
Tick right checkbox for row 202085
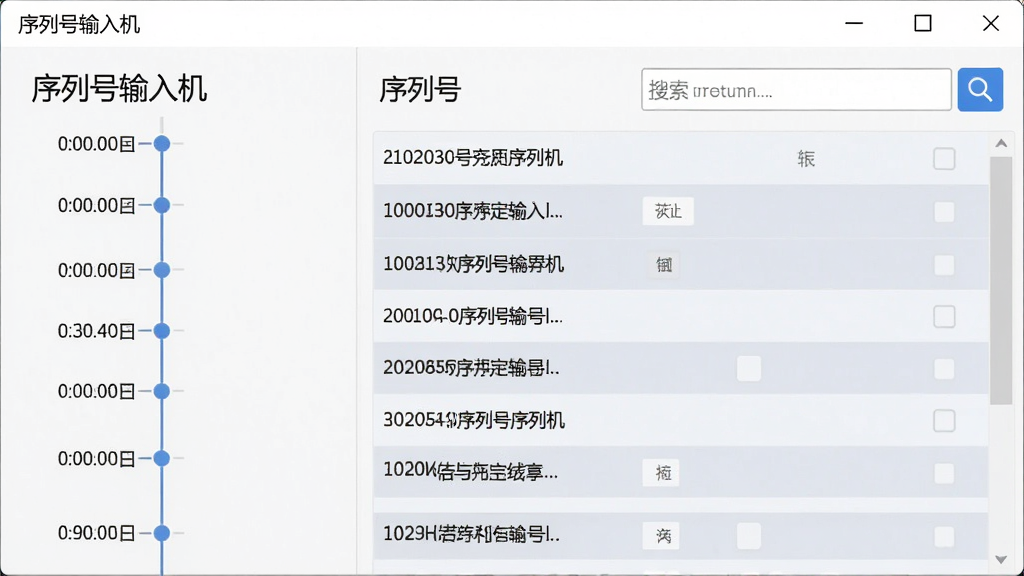pyautogui.click(x=944, y=369)
